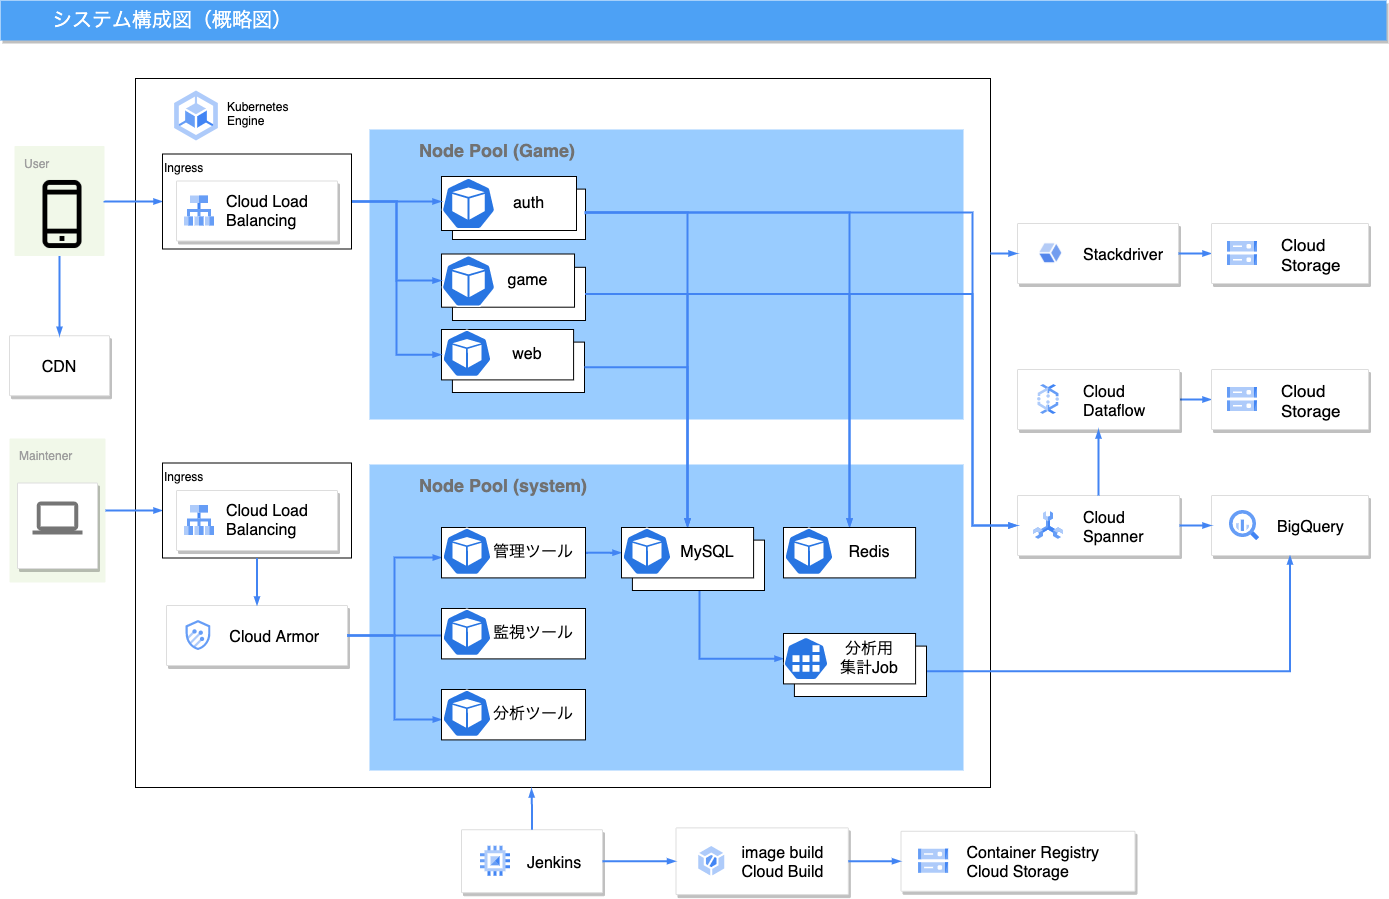Select the image build Cloud Build label
The width and height of the screenshot is (1389, 899).
(x=782, y=861)
